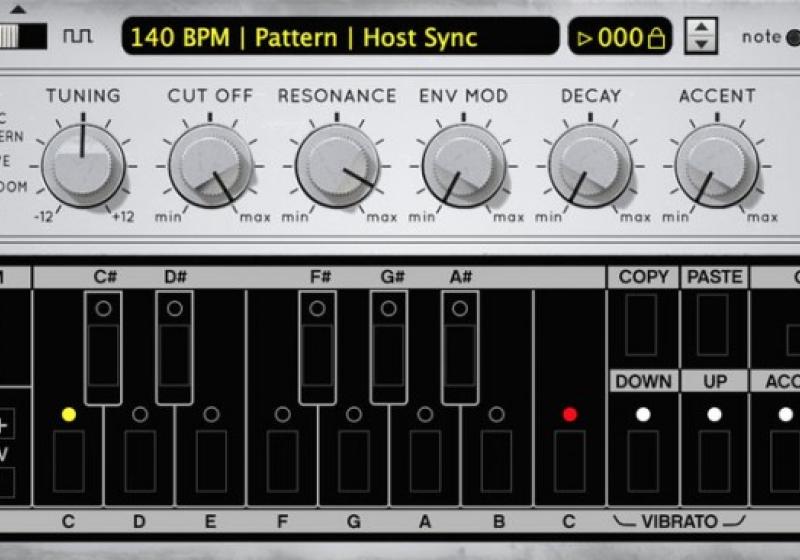This screenshot has height=560, width=800.
Task: Click the LED above the A key
Action: [x=425, y=415]
